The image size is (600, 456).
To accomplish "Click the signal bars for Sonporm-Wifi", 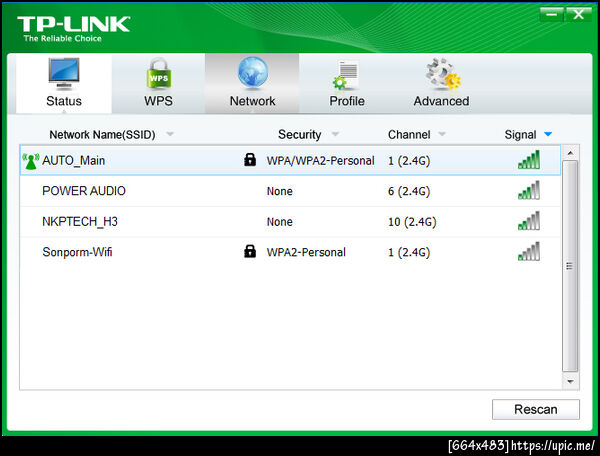I will 529,251.
